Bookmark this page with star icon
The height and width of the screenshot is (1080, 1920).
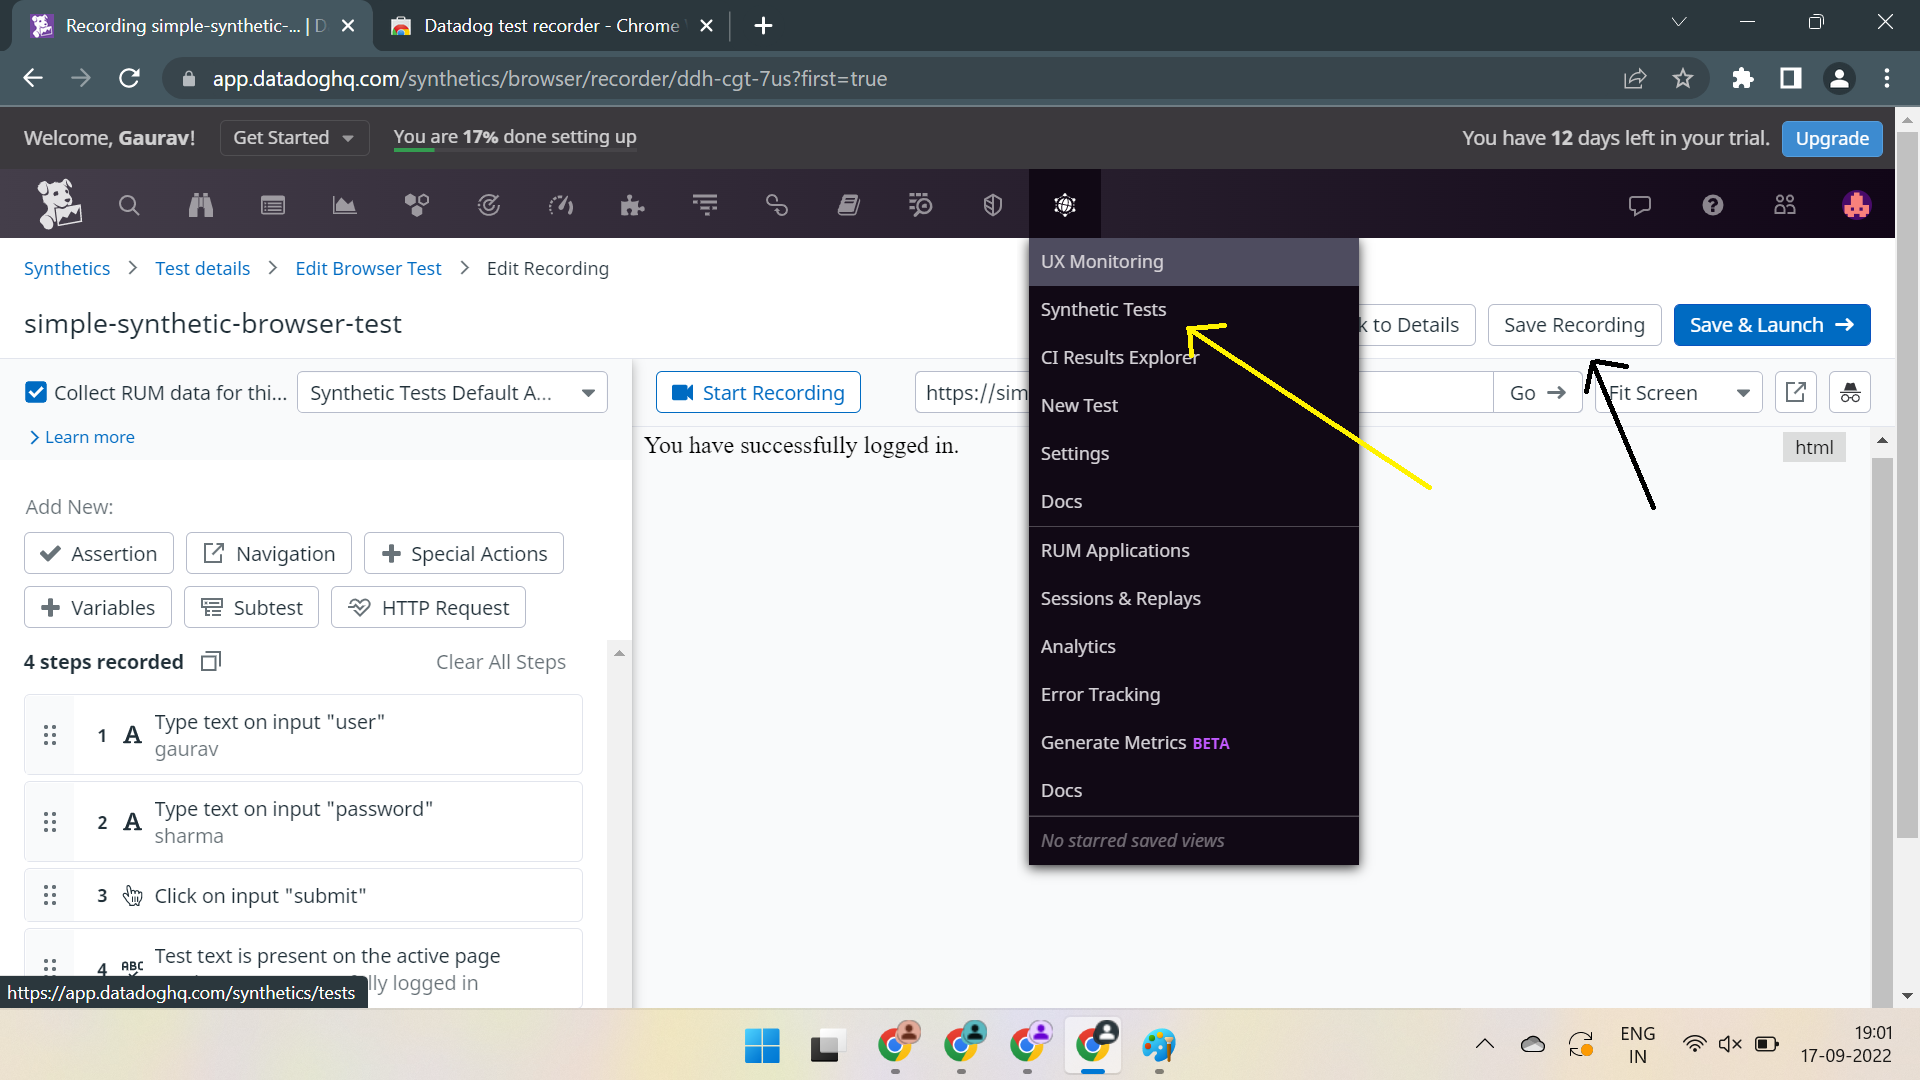coord(1683,78)
